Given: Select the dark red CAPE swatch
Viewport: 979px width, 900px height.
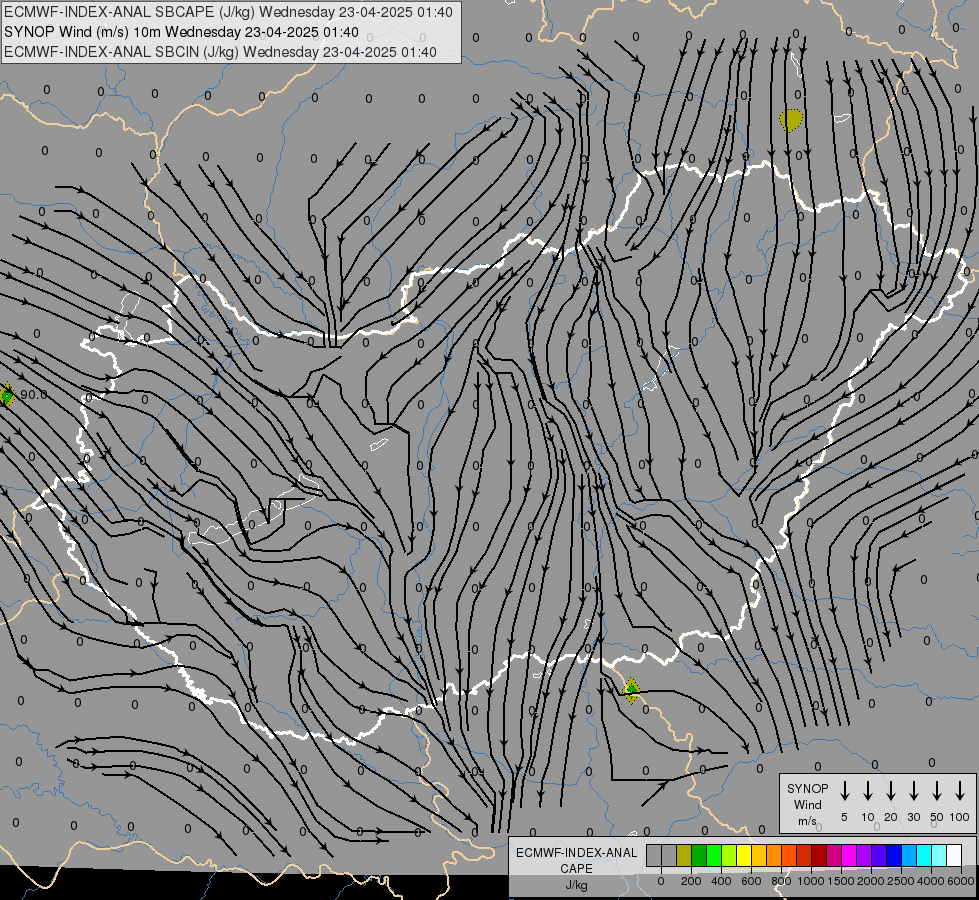Looking at the screenshot, I should (x=819, y=855).
